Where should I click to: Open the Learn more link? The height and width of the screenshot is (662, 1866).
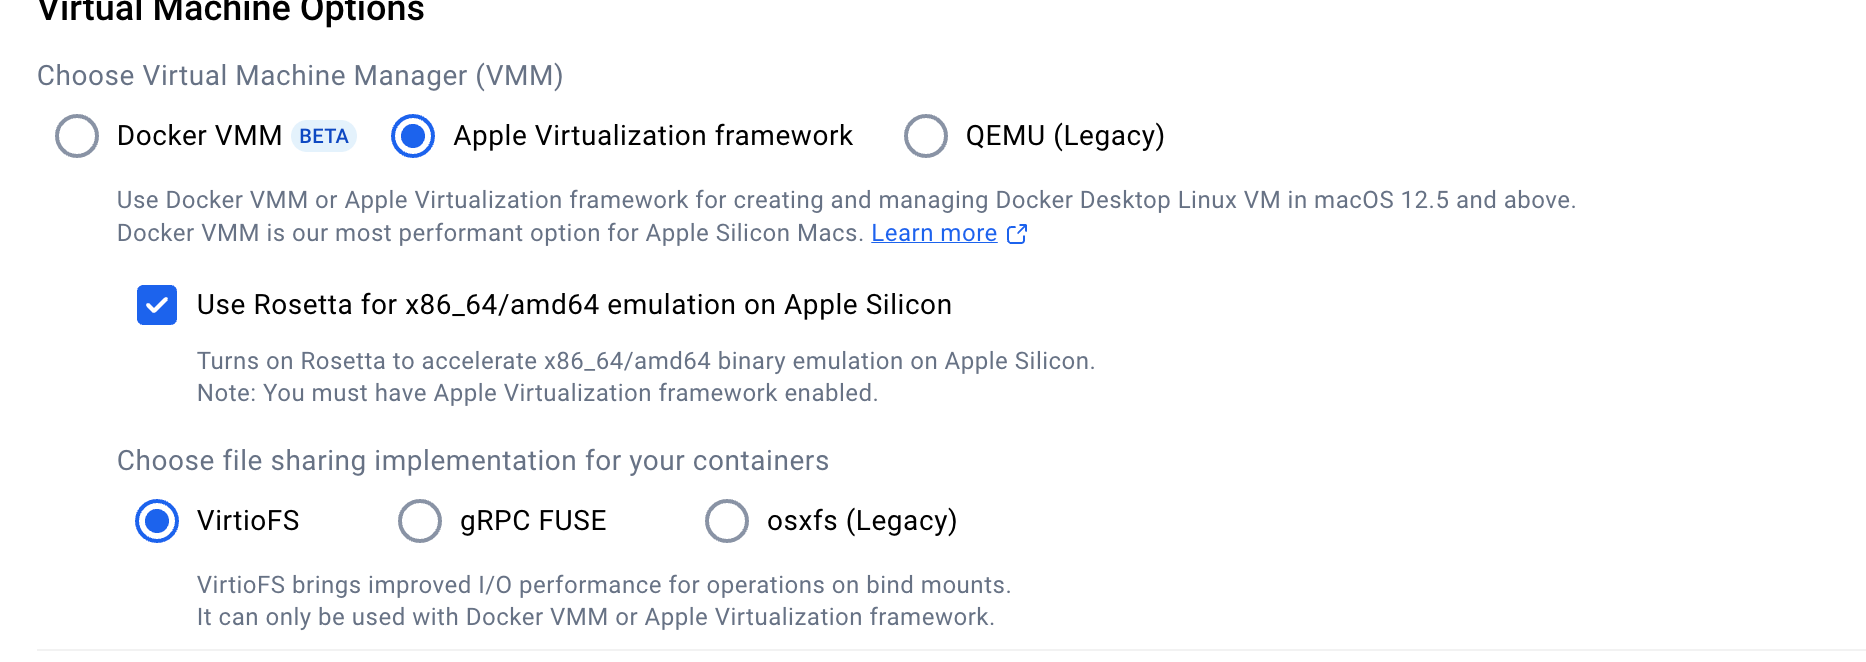934,233
